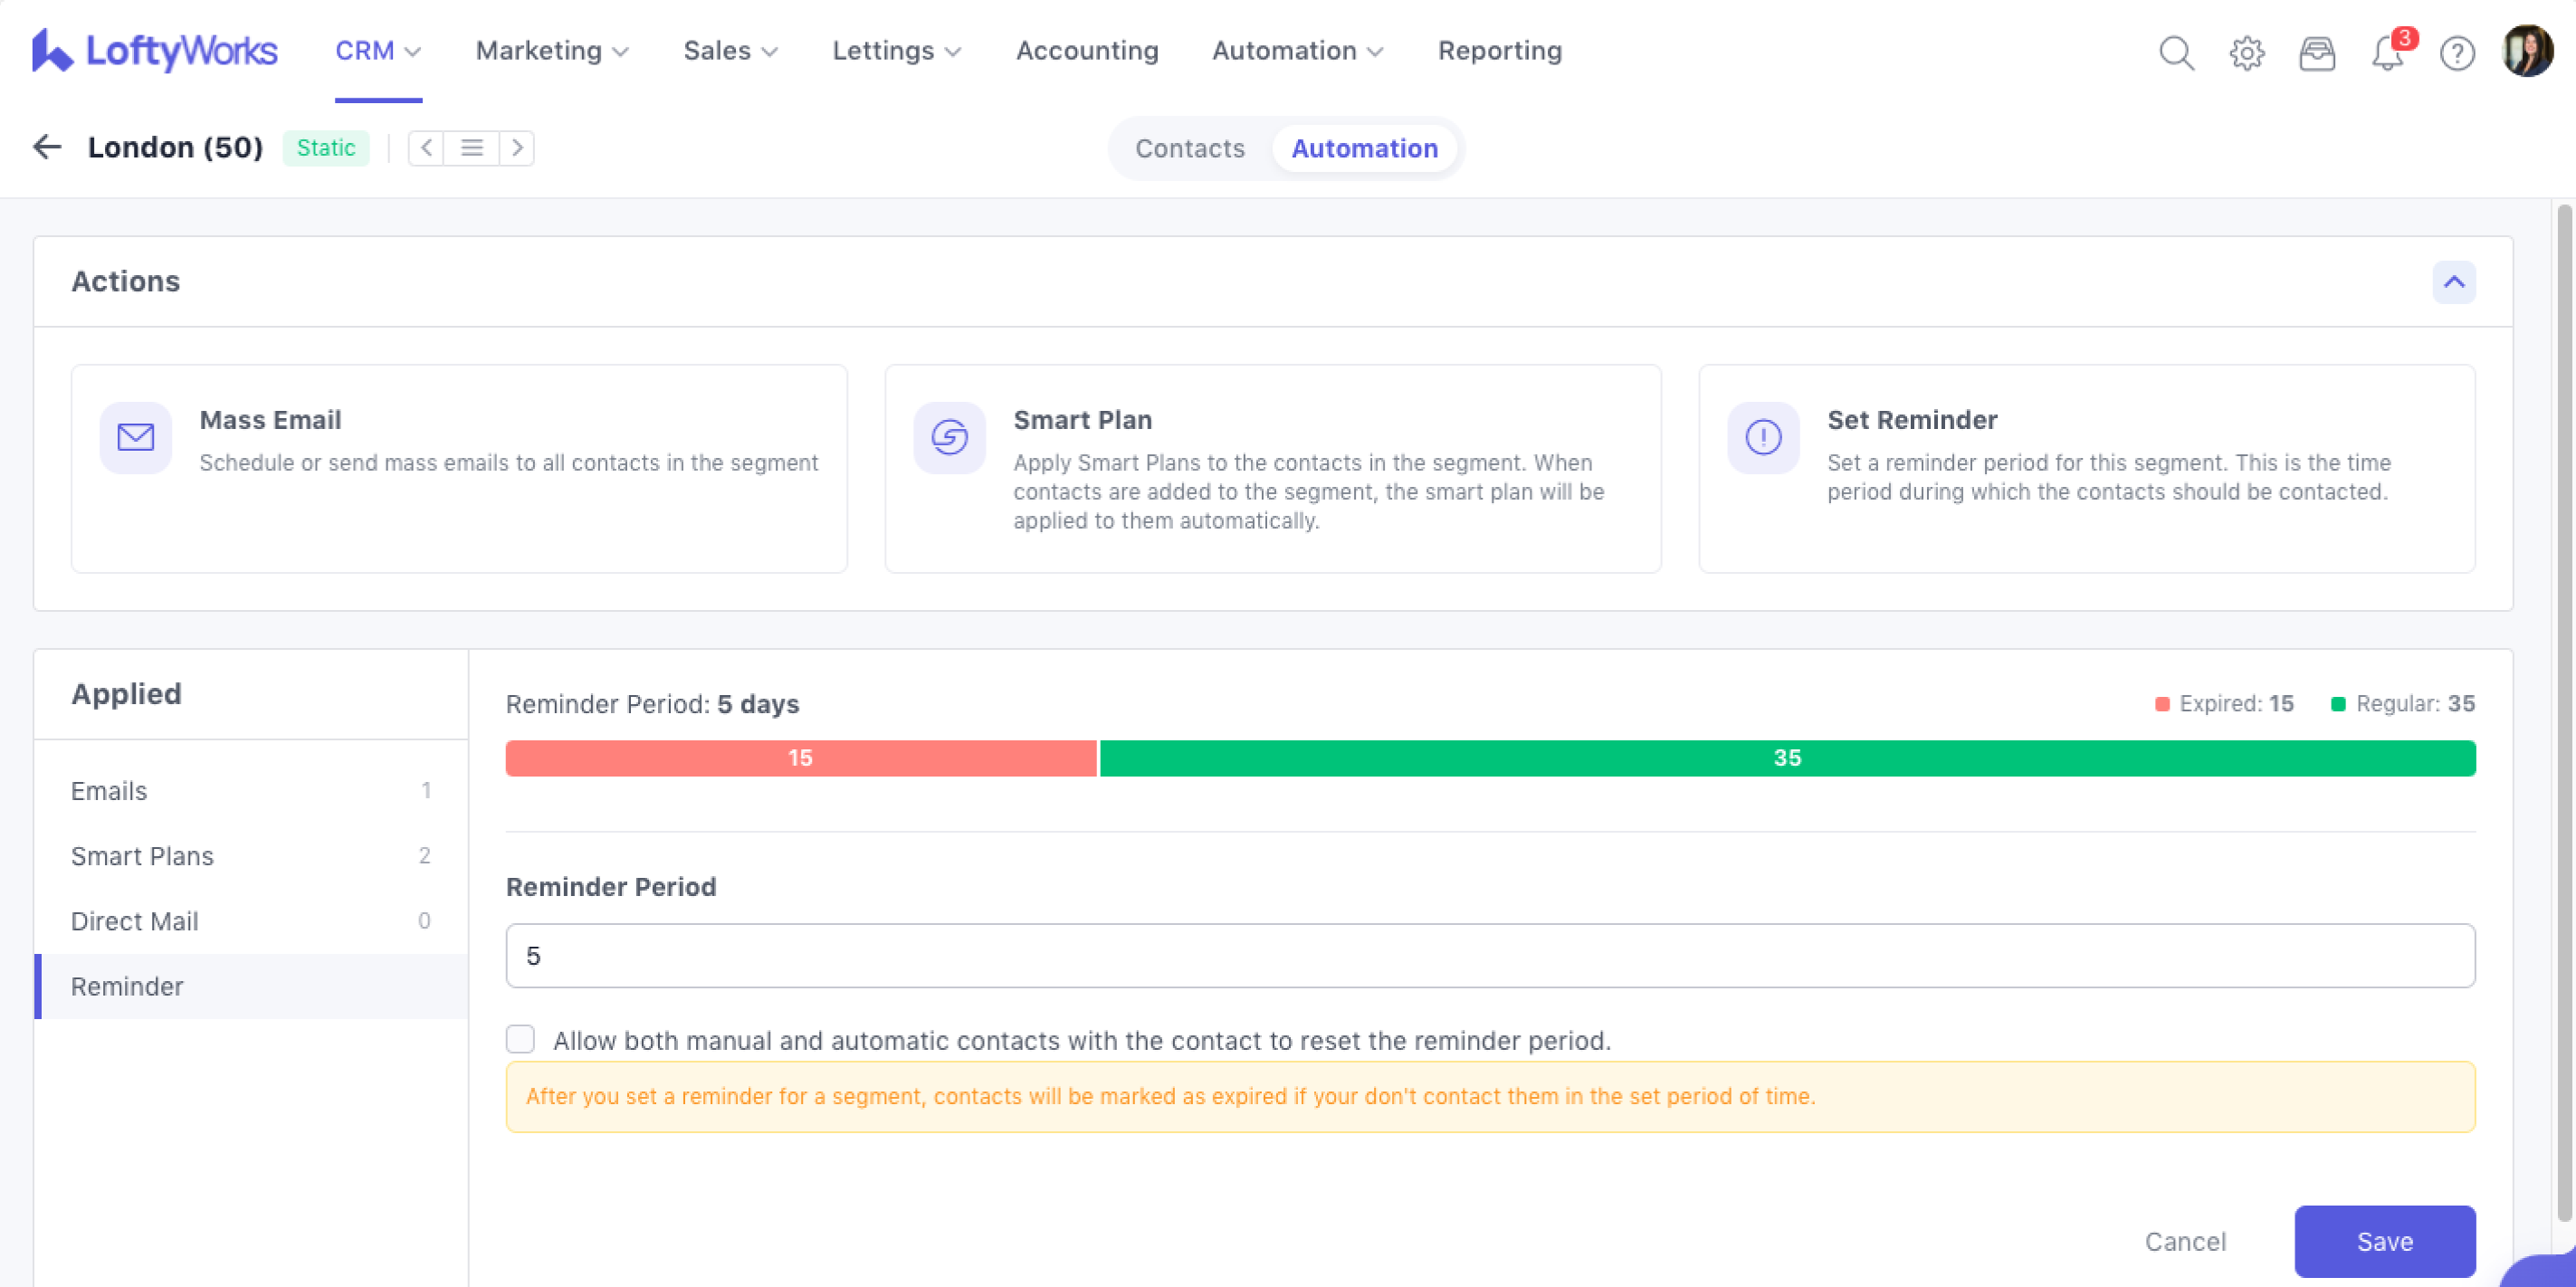Enable manual and automatic contacts checkbox
Viewport: 2576px width, 1287px height.
click(x=520, y=1039)
